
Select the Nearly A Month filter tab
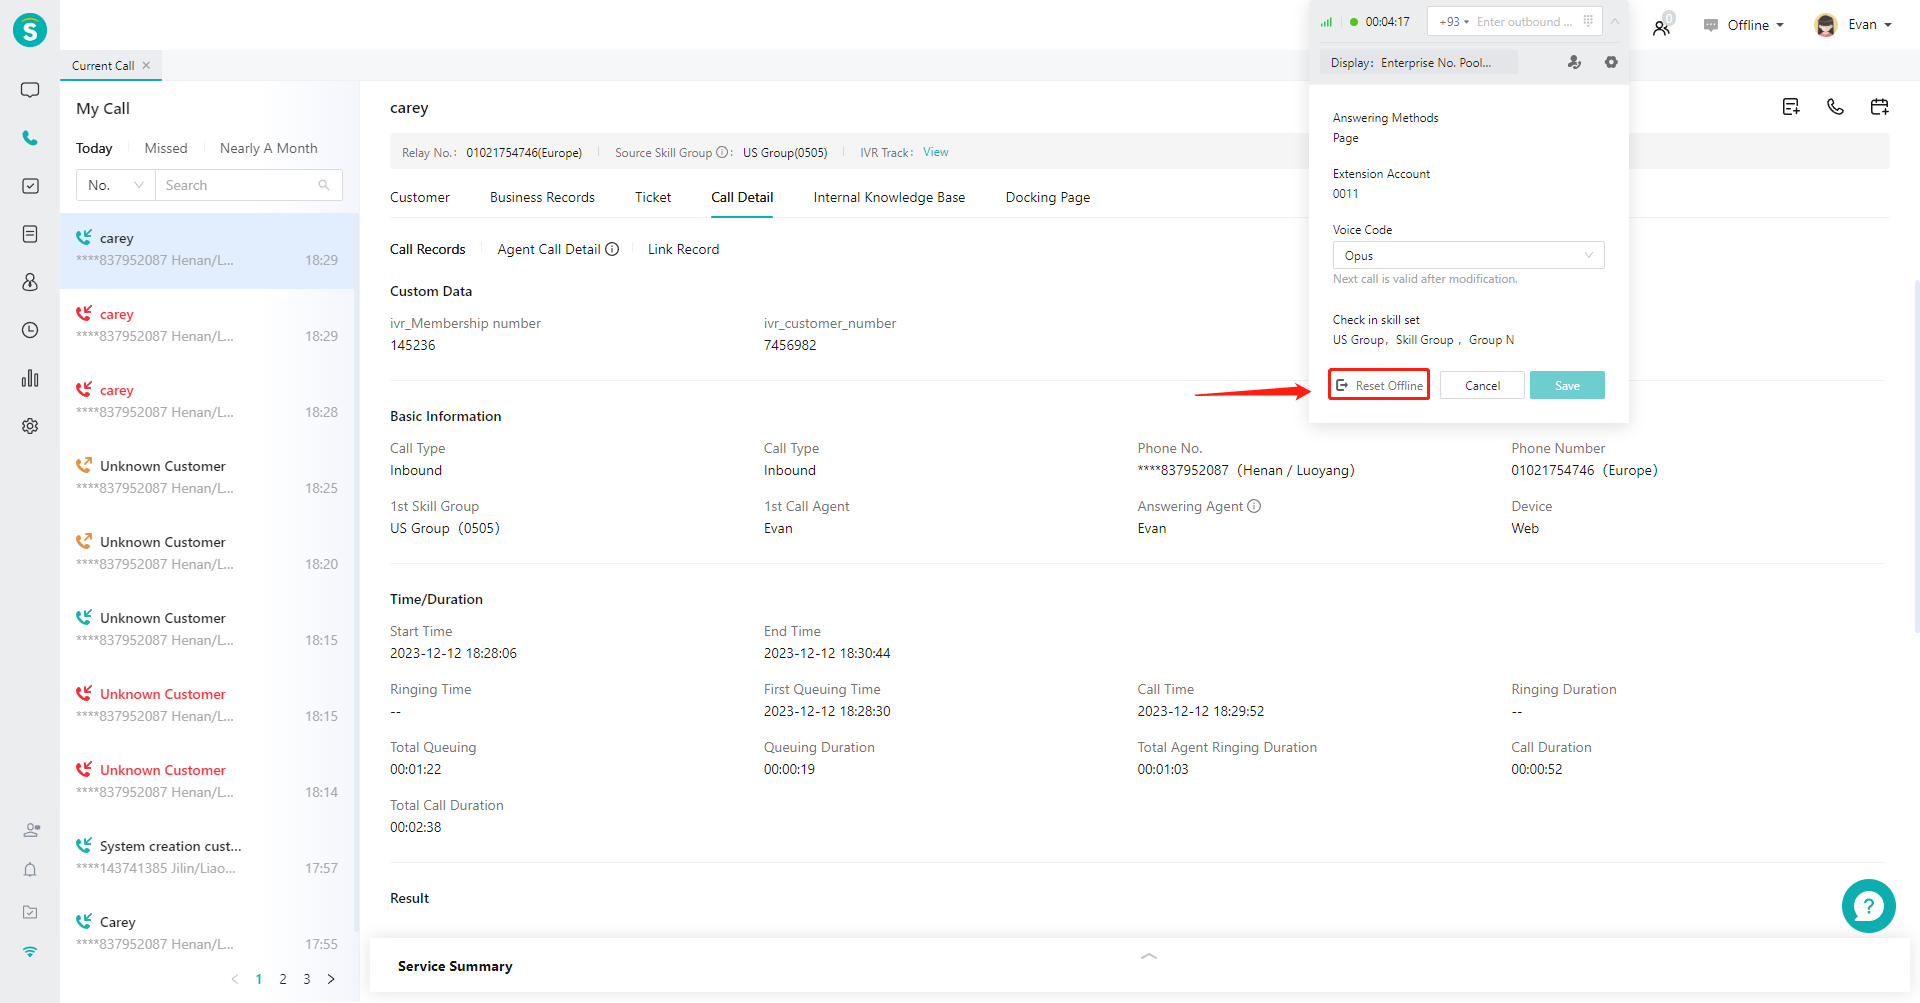[268, 148]
